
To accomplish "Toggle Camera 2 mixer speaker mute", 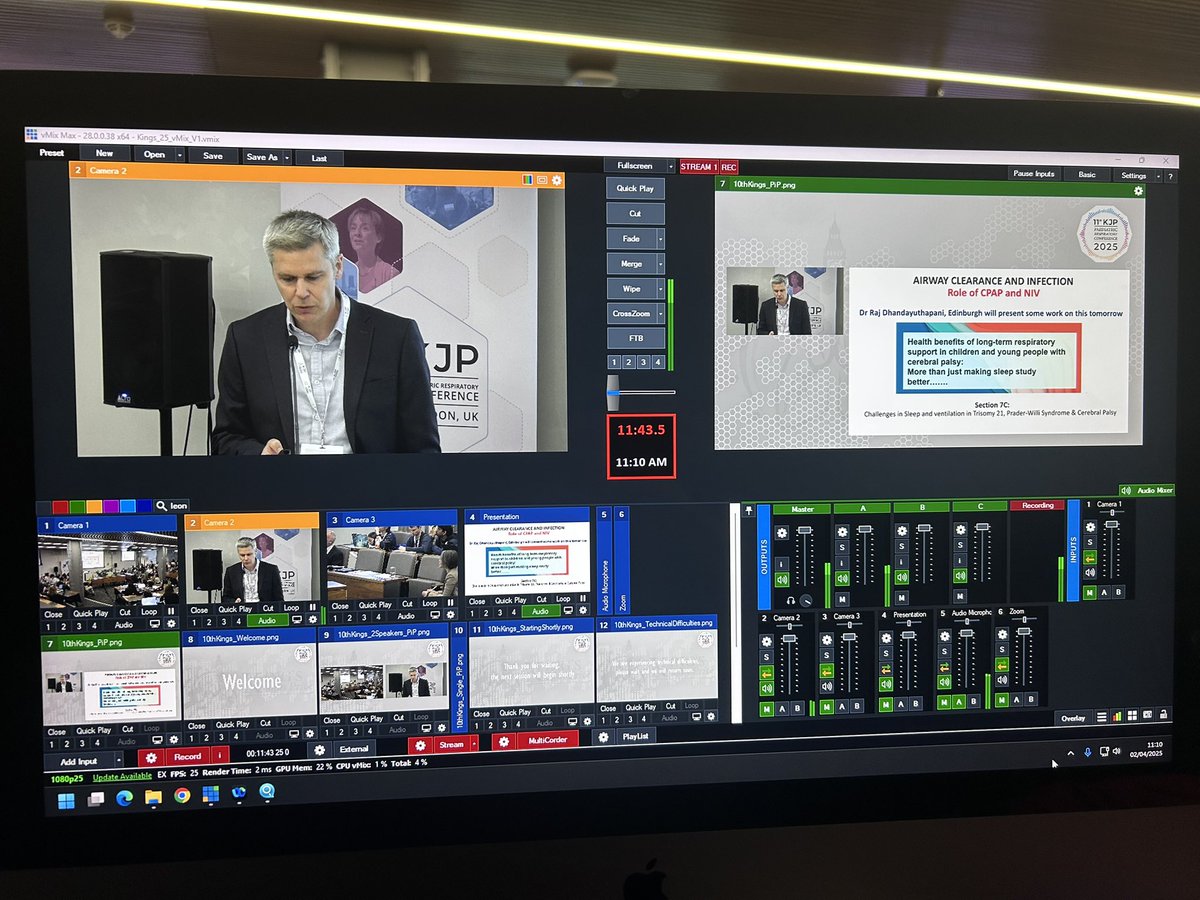I will [x=766, y=688].
